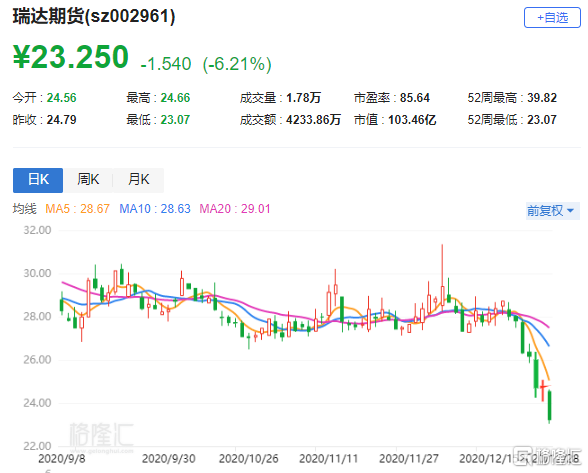Click the 22.00 y-axis label

(x=37, y=446)
